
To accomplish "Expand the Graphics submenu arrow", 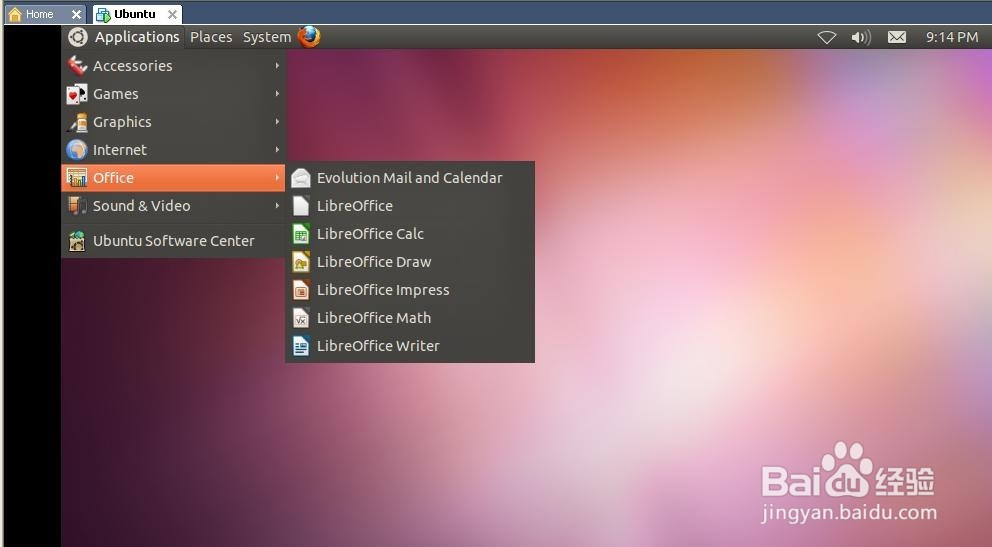I will coord(277,121).
